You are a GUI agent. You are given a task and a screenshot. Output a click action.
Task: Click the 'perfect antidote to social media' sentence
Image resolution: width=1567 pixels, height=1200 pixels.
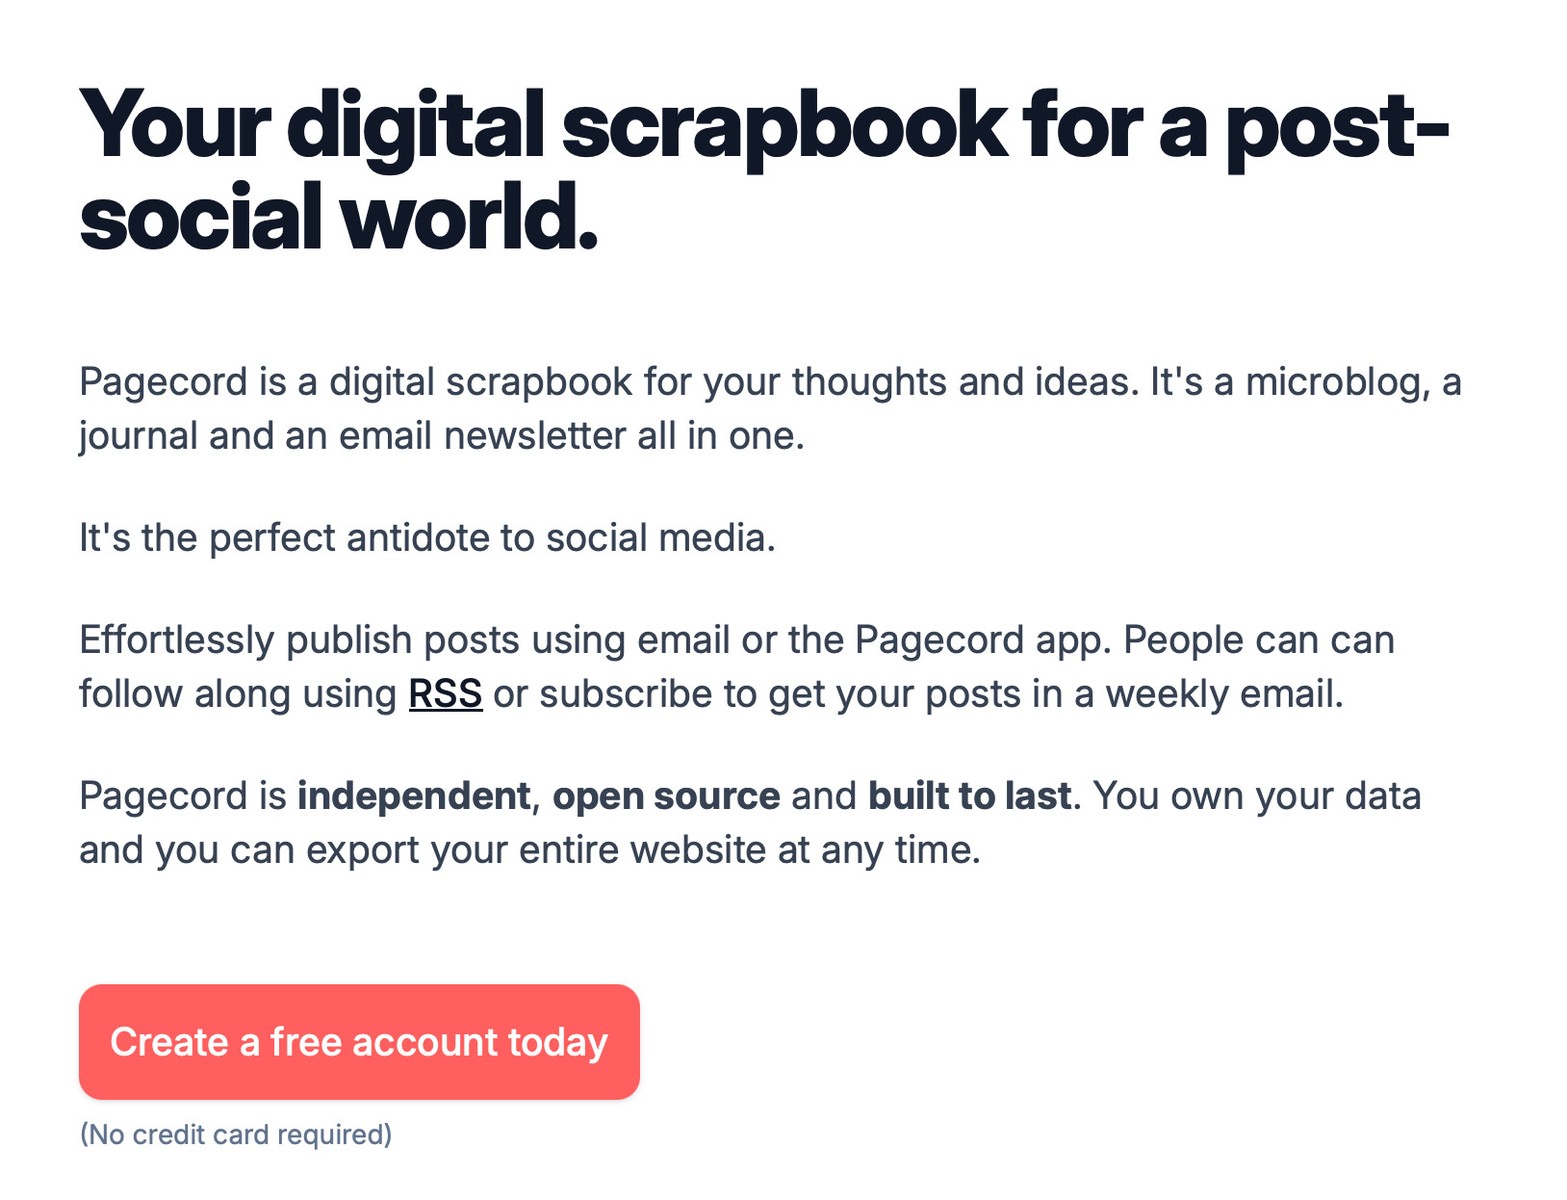(427, 538)
